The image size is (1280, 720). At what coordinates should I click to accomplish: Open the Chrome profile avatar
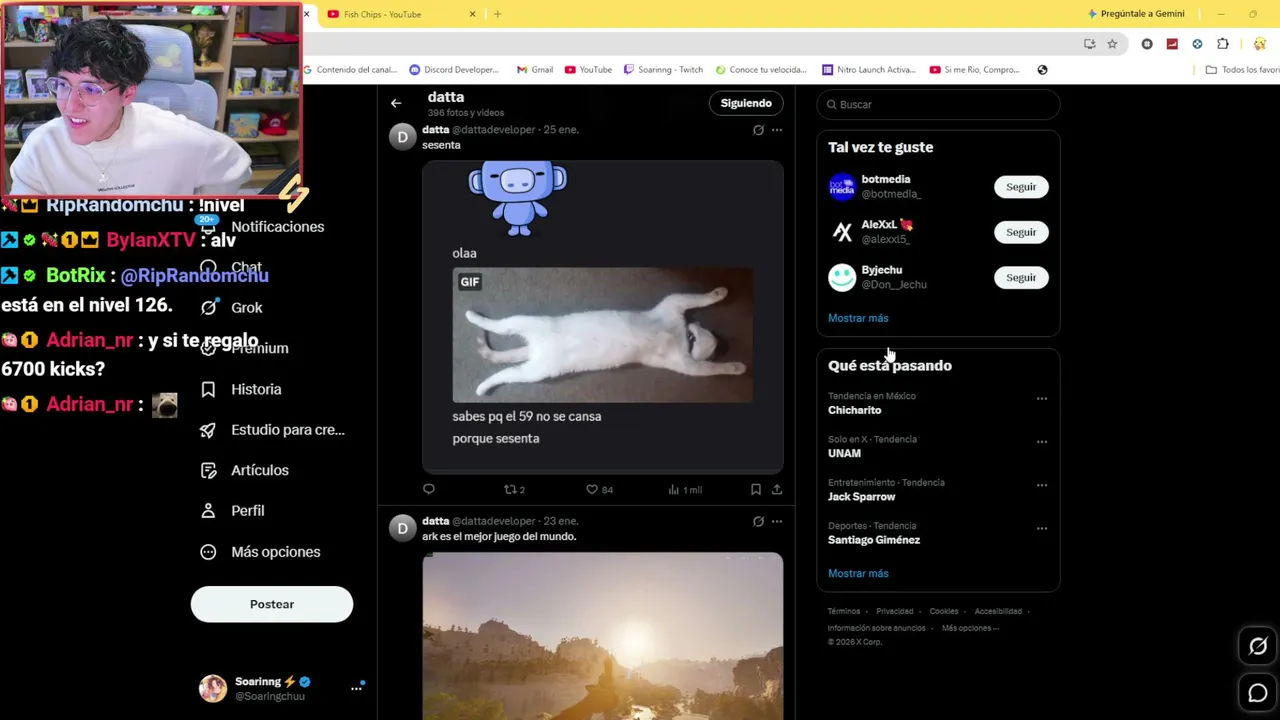[1260, 44]
